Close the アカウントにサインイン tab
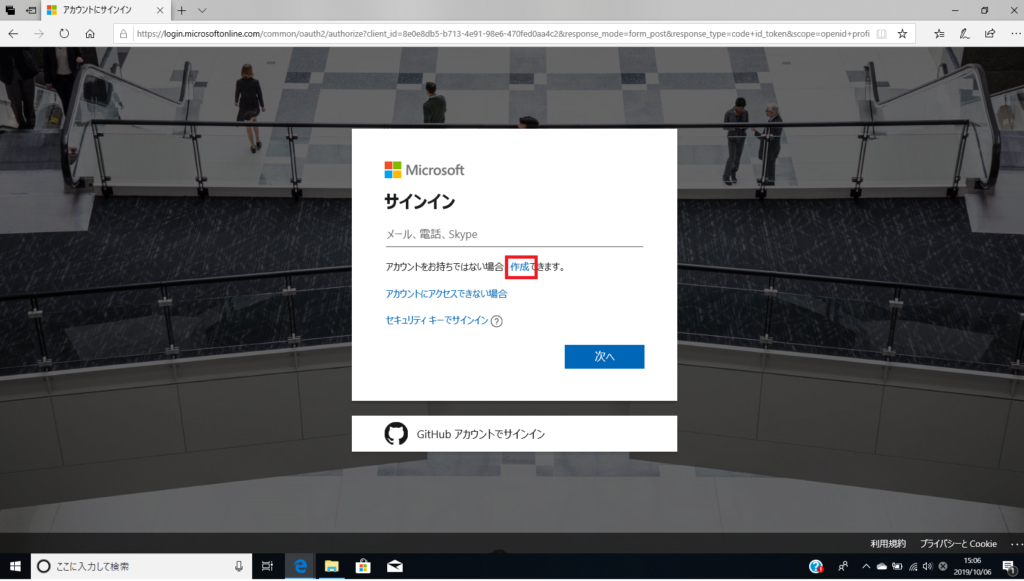Image resolution: width=1024 pixels, height=581 pixels. (x=160, y=10)
